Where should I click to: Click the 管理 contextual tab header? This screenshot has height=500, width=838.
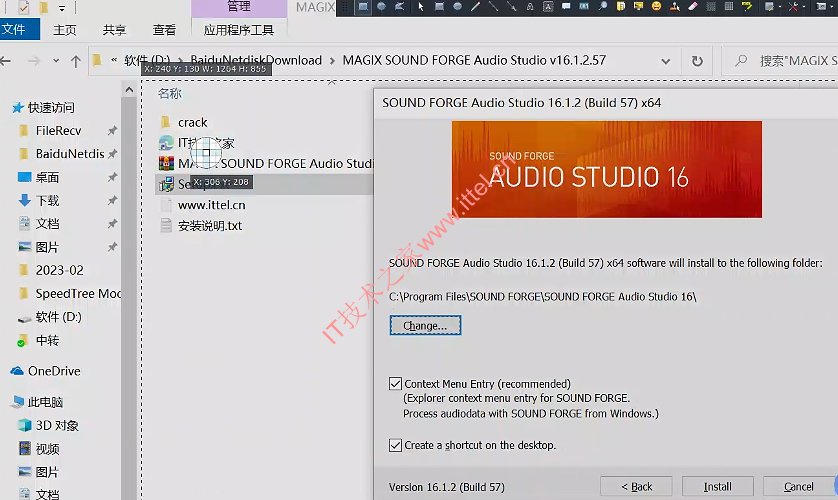(x=239, y=7)
